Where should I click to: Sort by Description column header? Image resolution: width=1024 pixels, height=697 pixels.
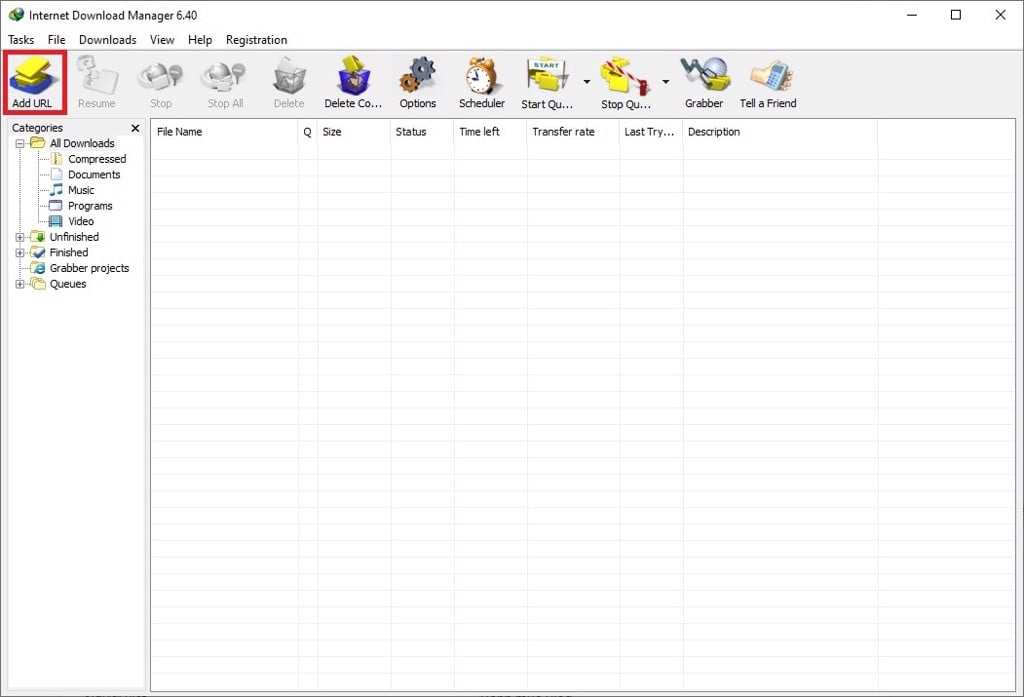click(780, 132)
